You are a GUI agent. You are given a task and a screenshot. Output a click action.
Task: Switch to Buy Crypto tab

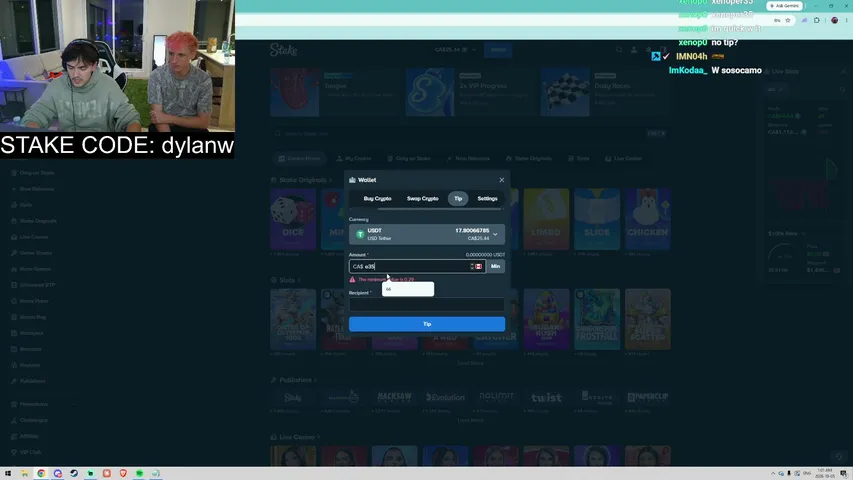[x=378, y=199]
